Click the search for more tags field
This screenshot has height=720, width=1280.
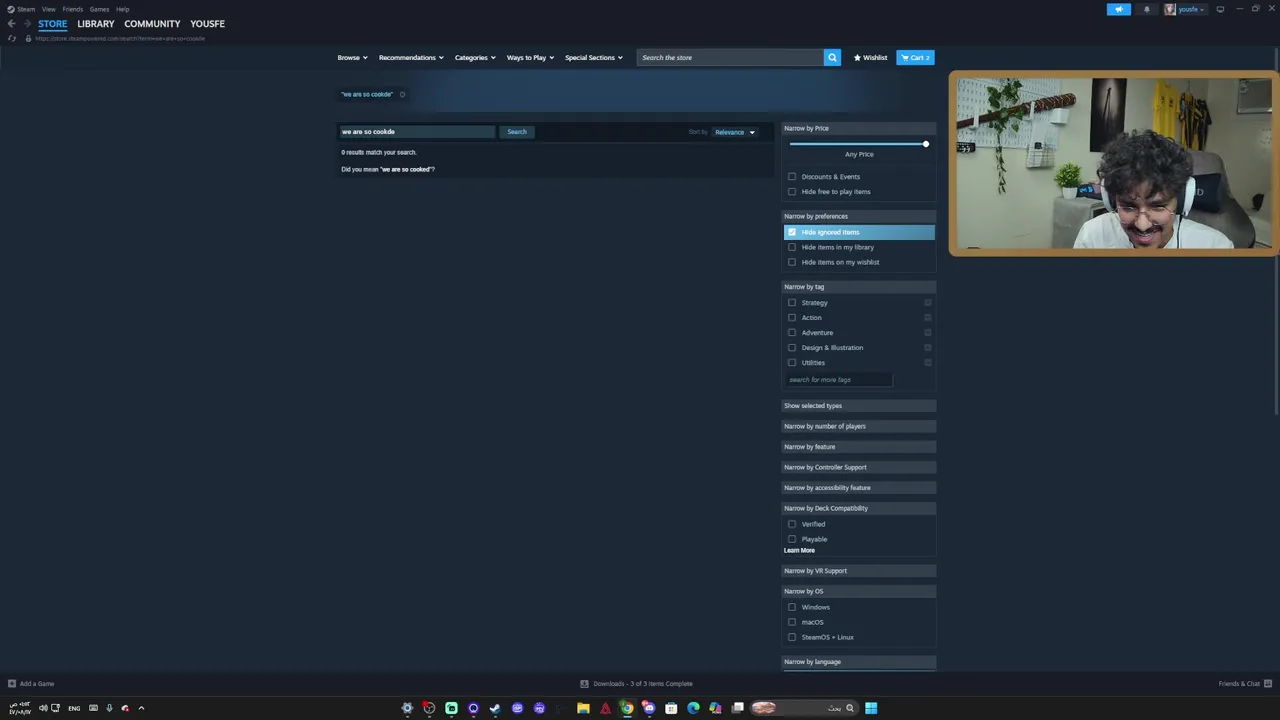(x=838, y=380)
